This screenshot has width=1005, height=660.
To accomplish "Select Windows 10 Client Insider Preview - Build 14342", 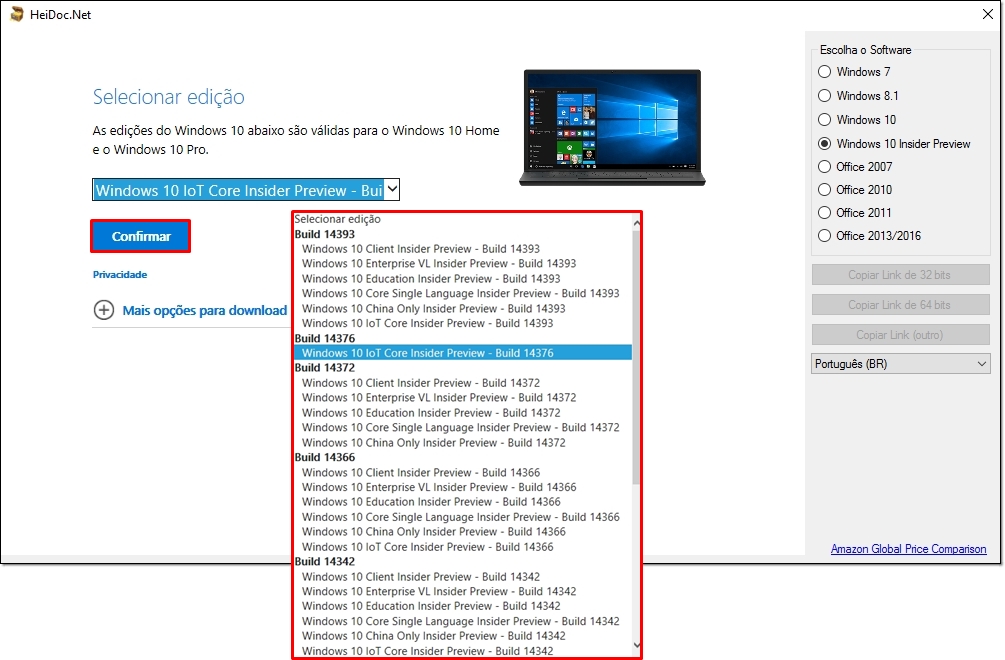I will (463, 577).
